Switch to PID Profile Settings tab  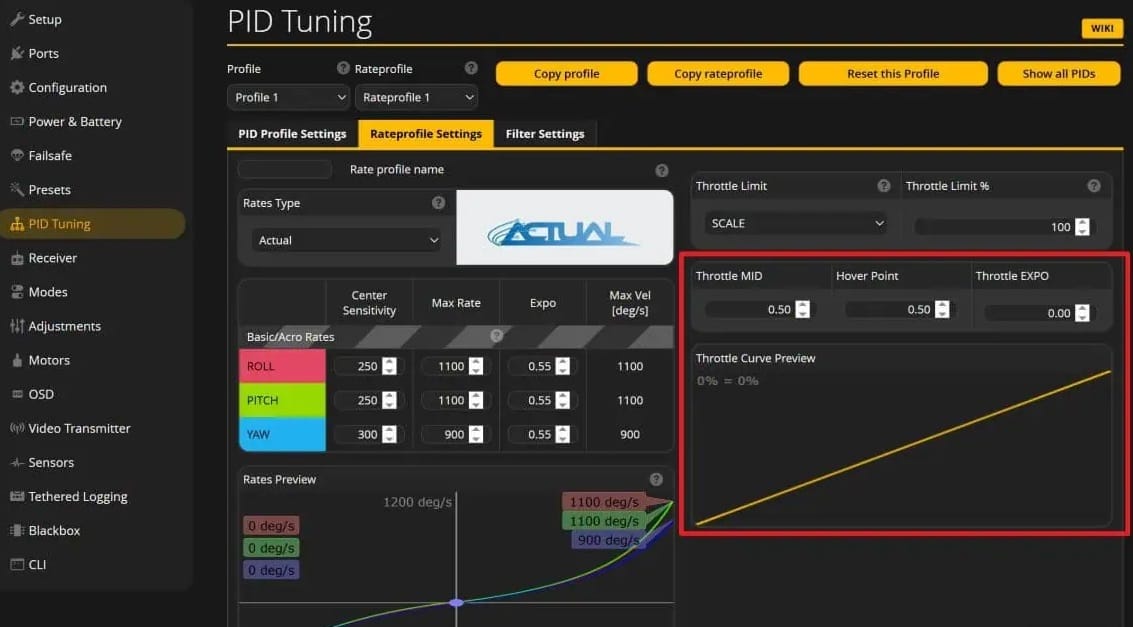pyautogui.click(x=292, y=134)
